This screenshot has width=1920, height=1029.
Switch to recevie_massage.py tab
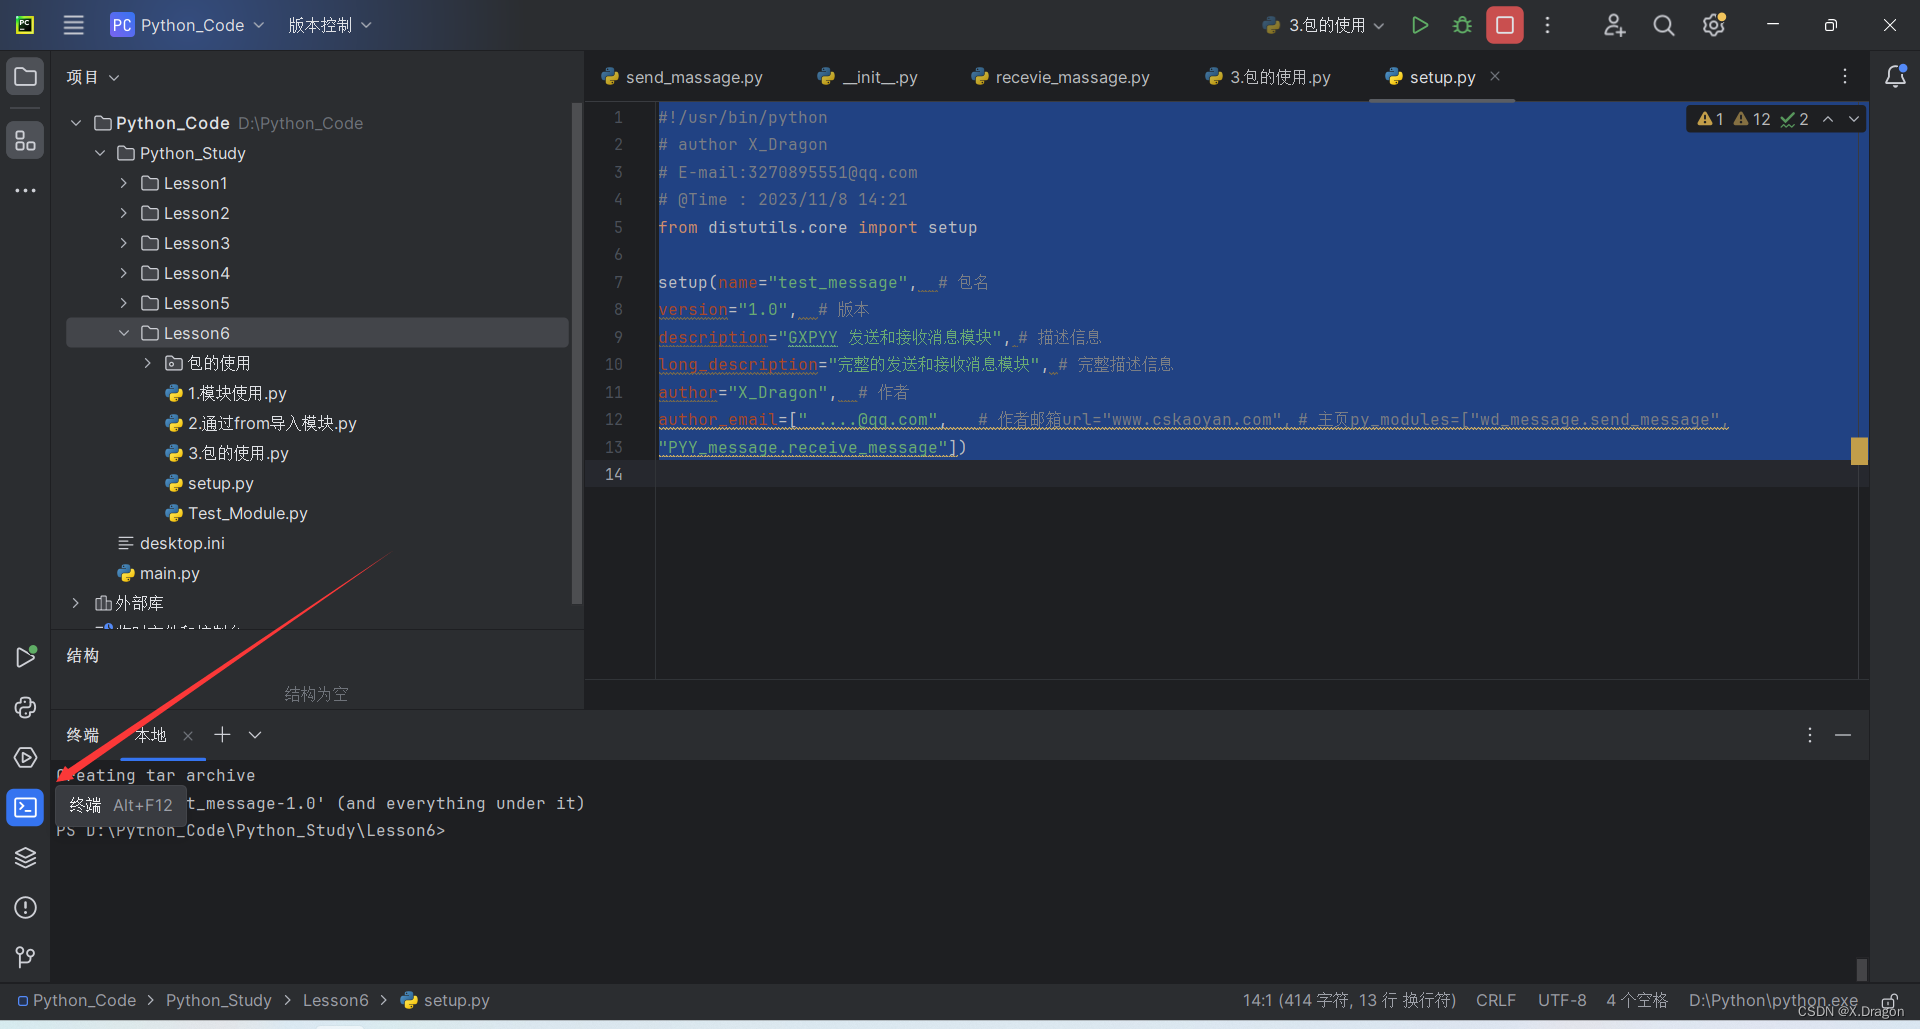pos(1061,77)
